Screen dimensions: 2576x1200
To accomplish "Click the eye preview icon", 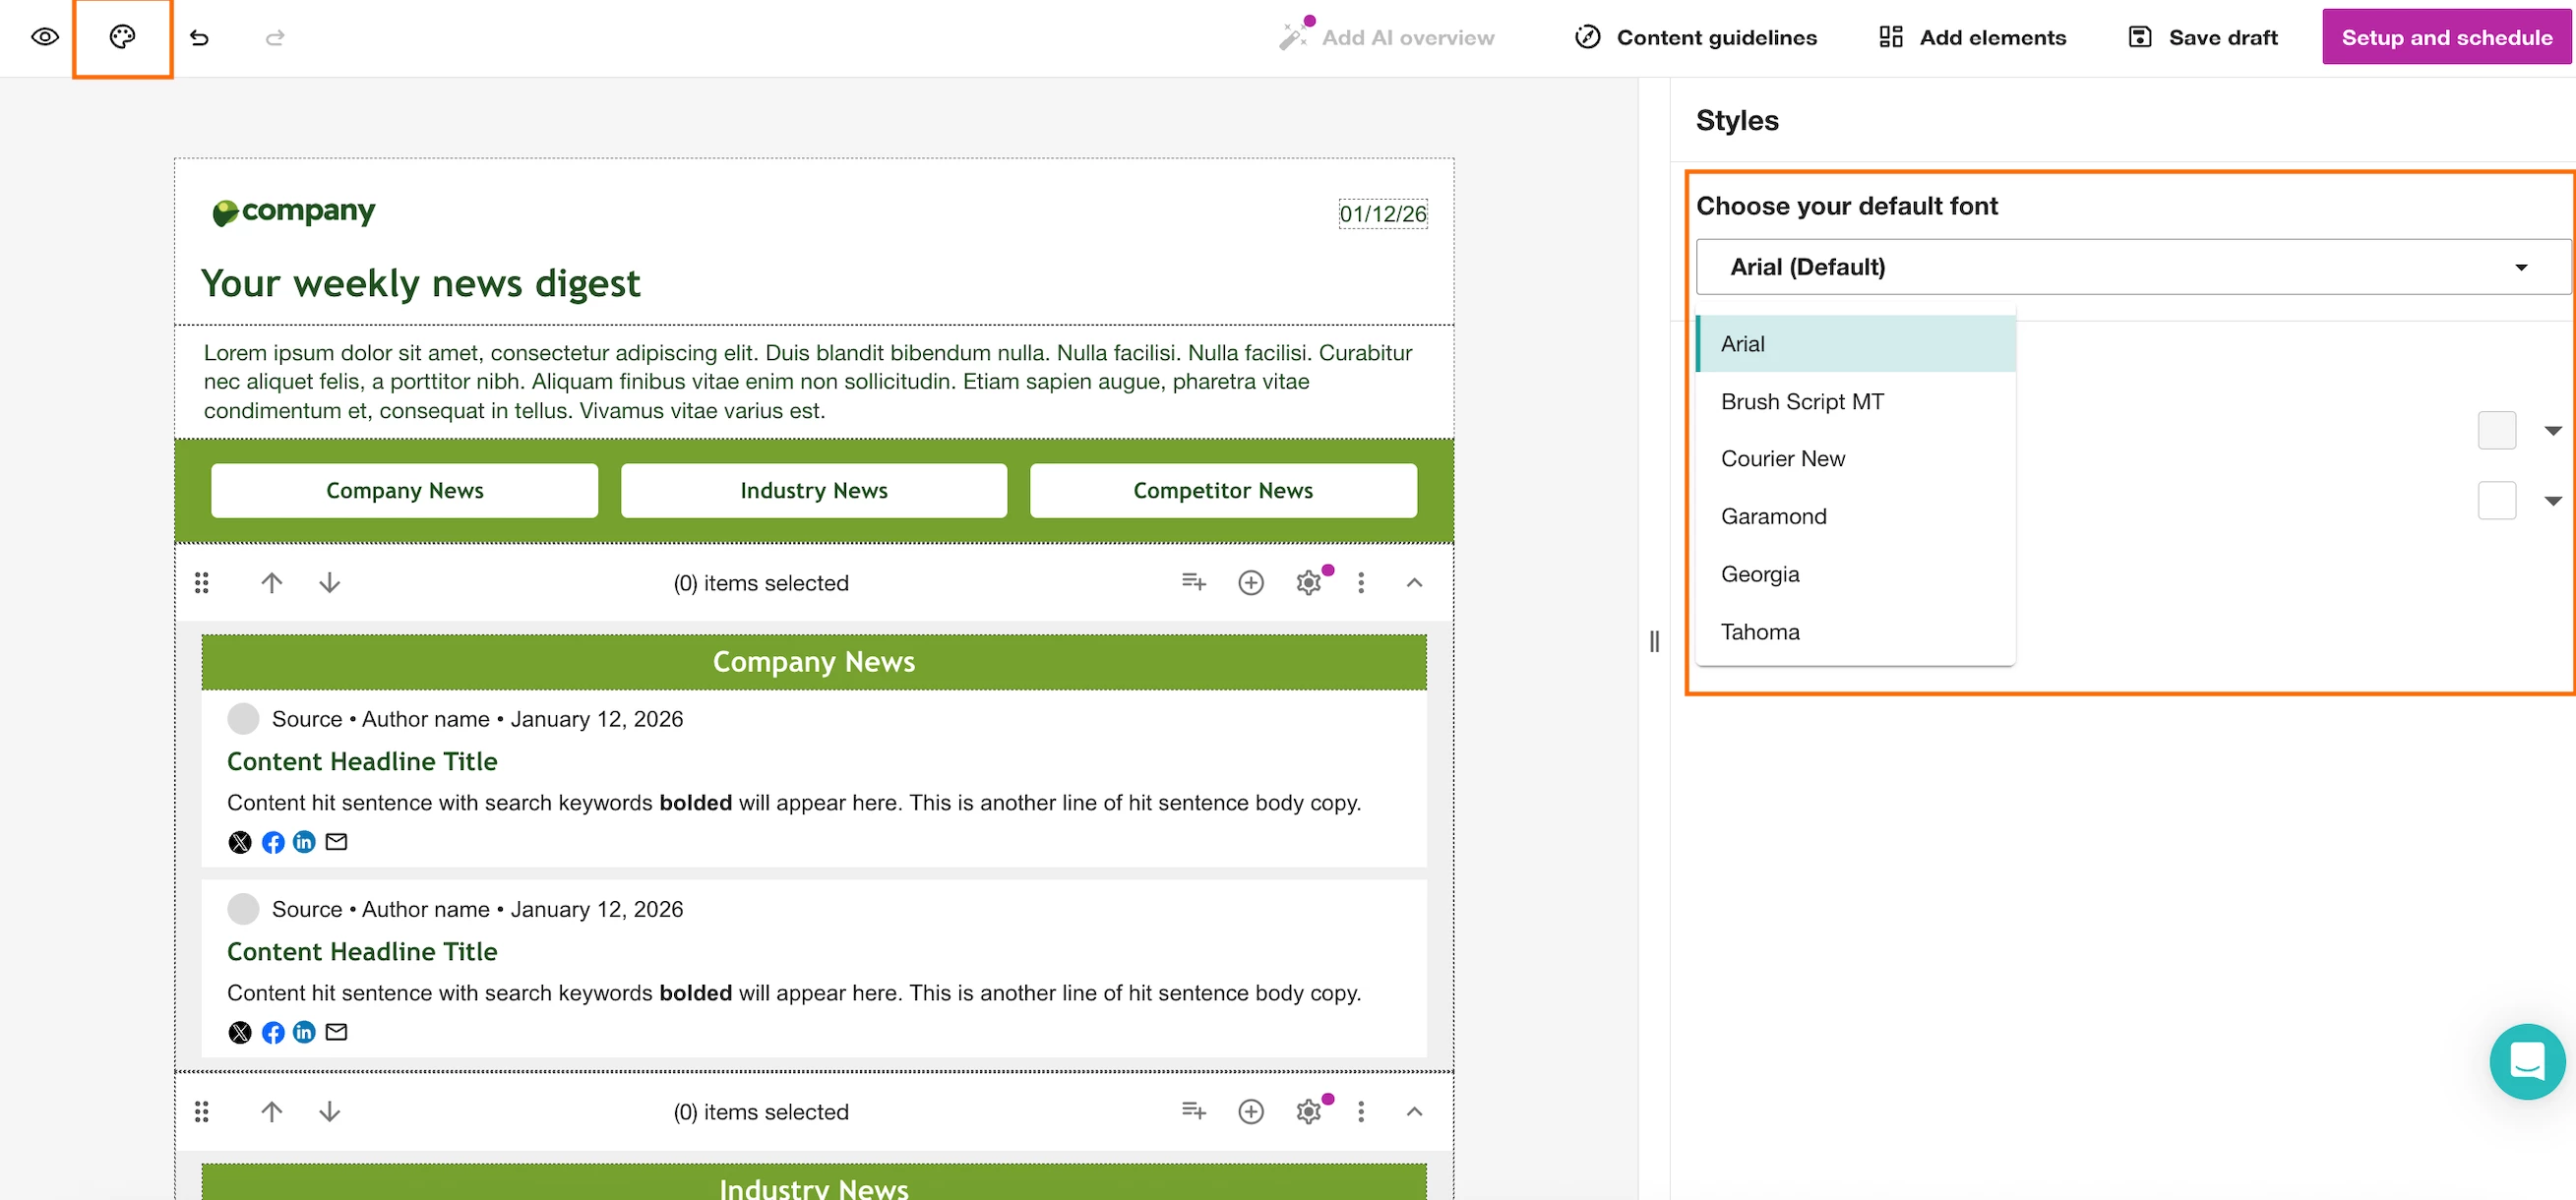I will pos(45,37).
